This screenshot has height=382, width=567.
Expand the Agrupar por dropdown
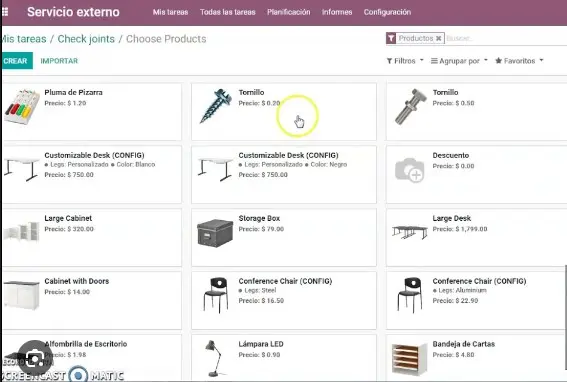point(459,61)
